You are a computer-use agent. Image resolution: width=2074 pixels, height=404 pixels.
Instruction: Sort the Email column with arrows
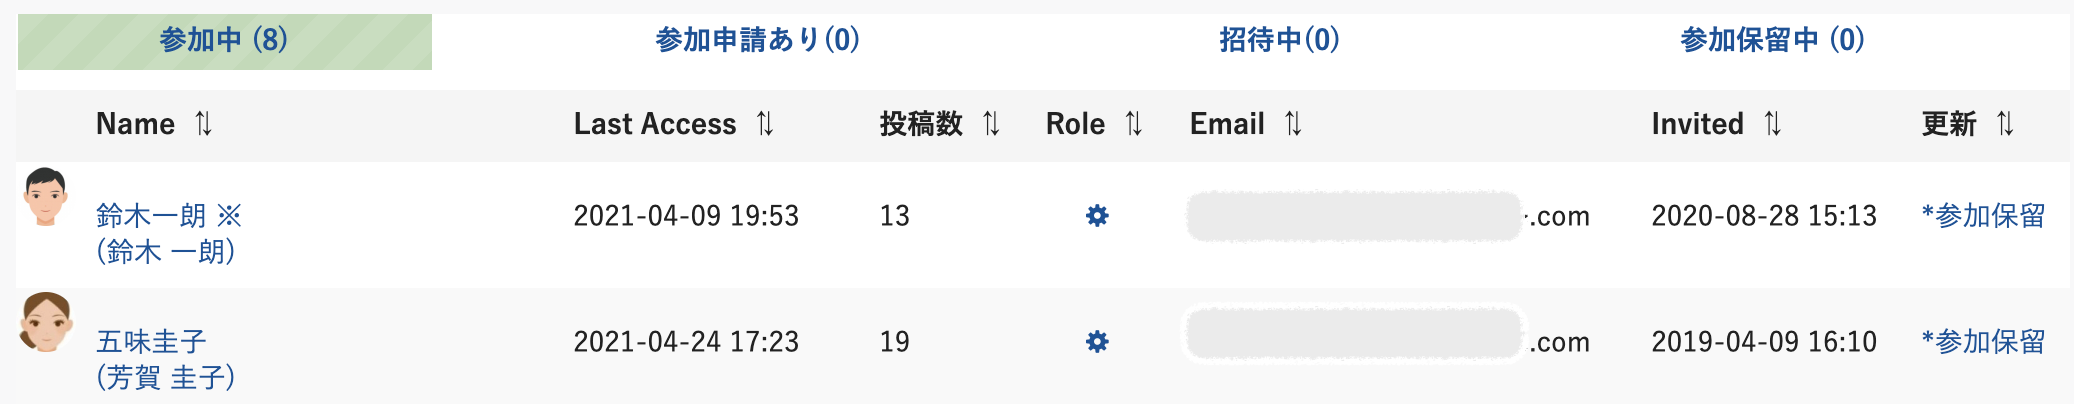[x=1293, y=124]
